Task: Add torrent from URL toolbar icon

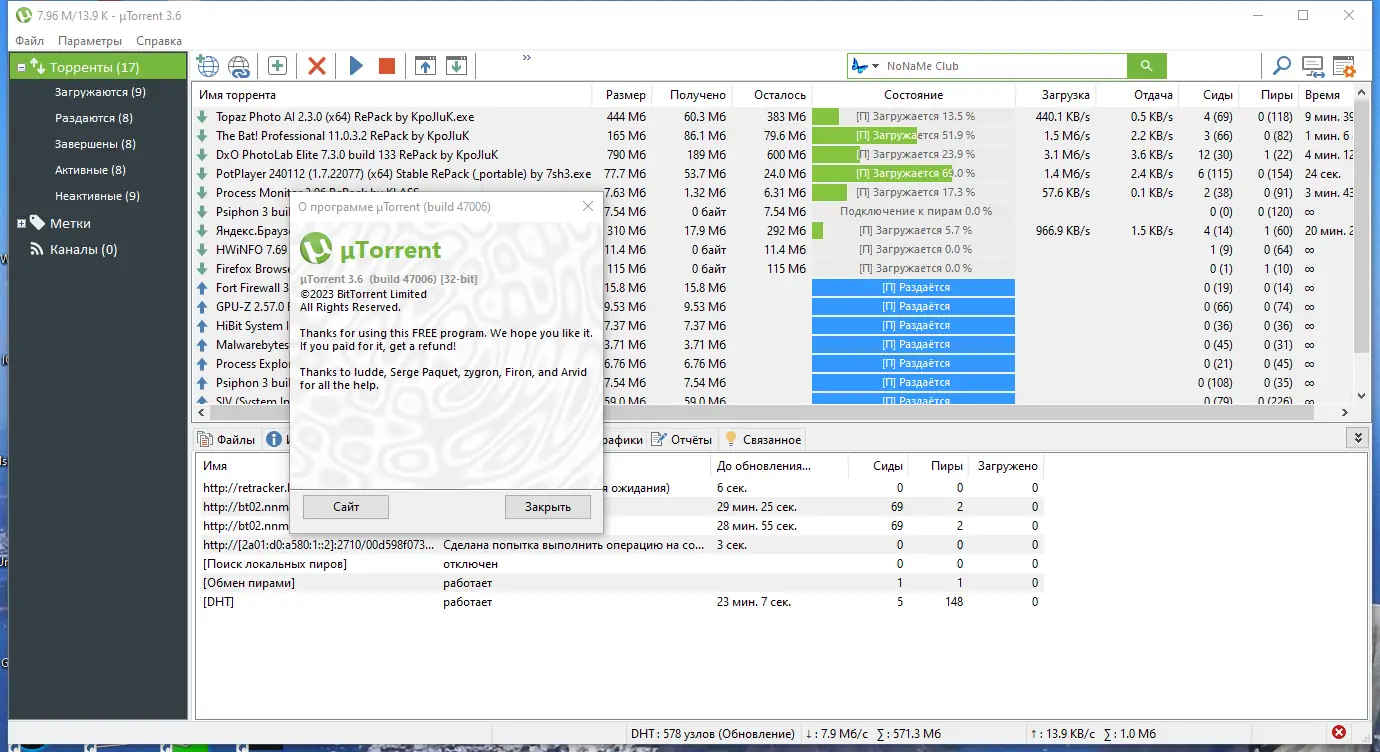Action: (x=239, y=66)
